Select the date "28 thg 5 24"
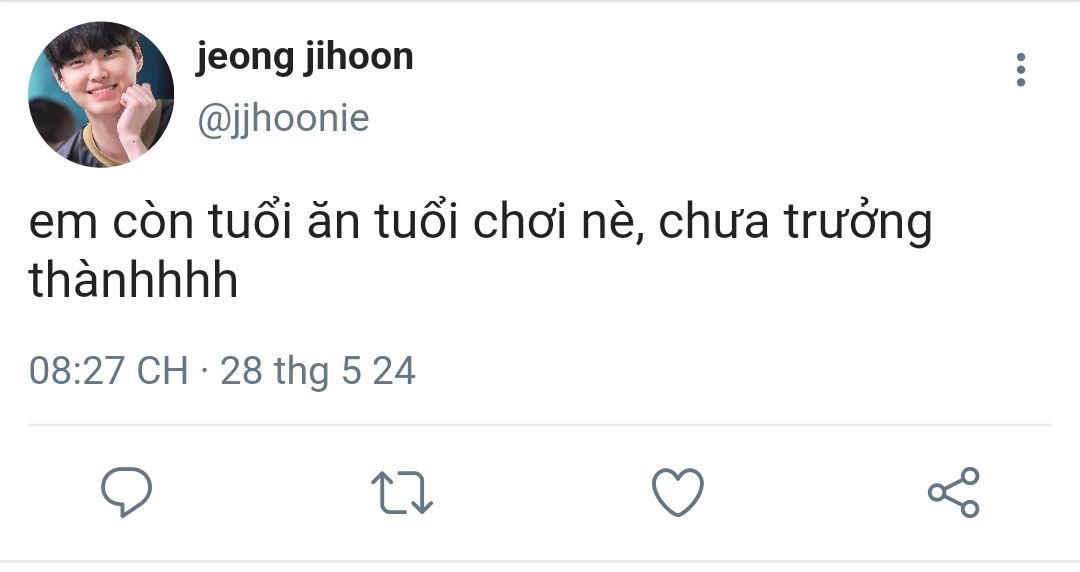 click(x=317, y=371)
